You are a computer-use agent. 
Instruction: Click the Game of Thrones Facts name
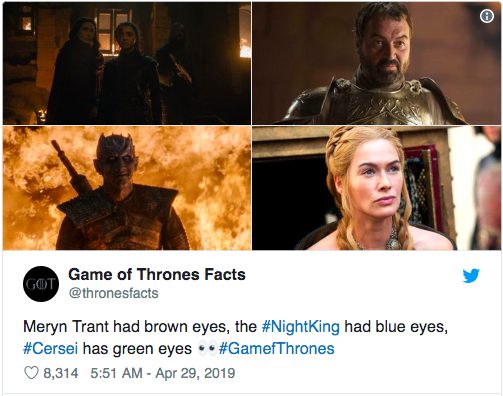coord(157,275)
